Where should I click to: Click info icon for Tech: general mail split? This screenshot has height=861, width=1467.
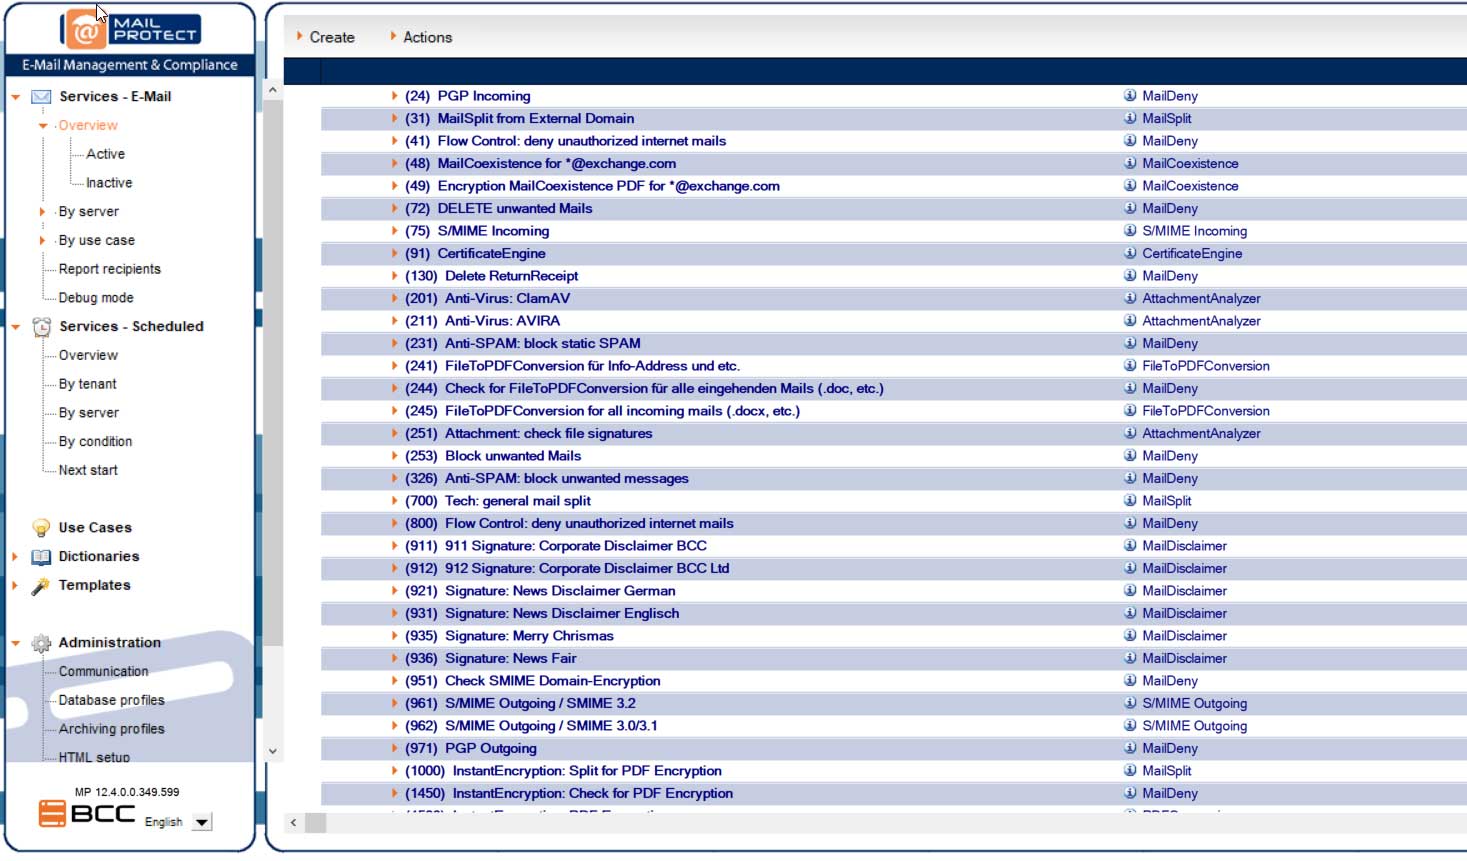1130,501
